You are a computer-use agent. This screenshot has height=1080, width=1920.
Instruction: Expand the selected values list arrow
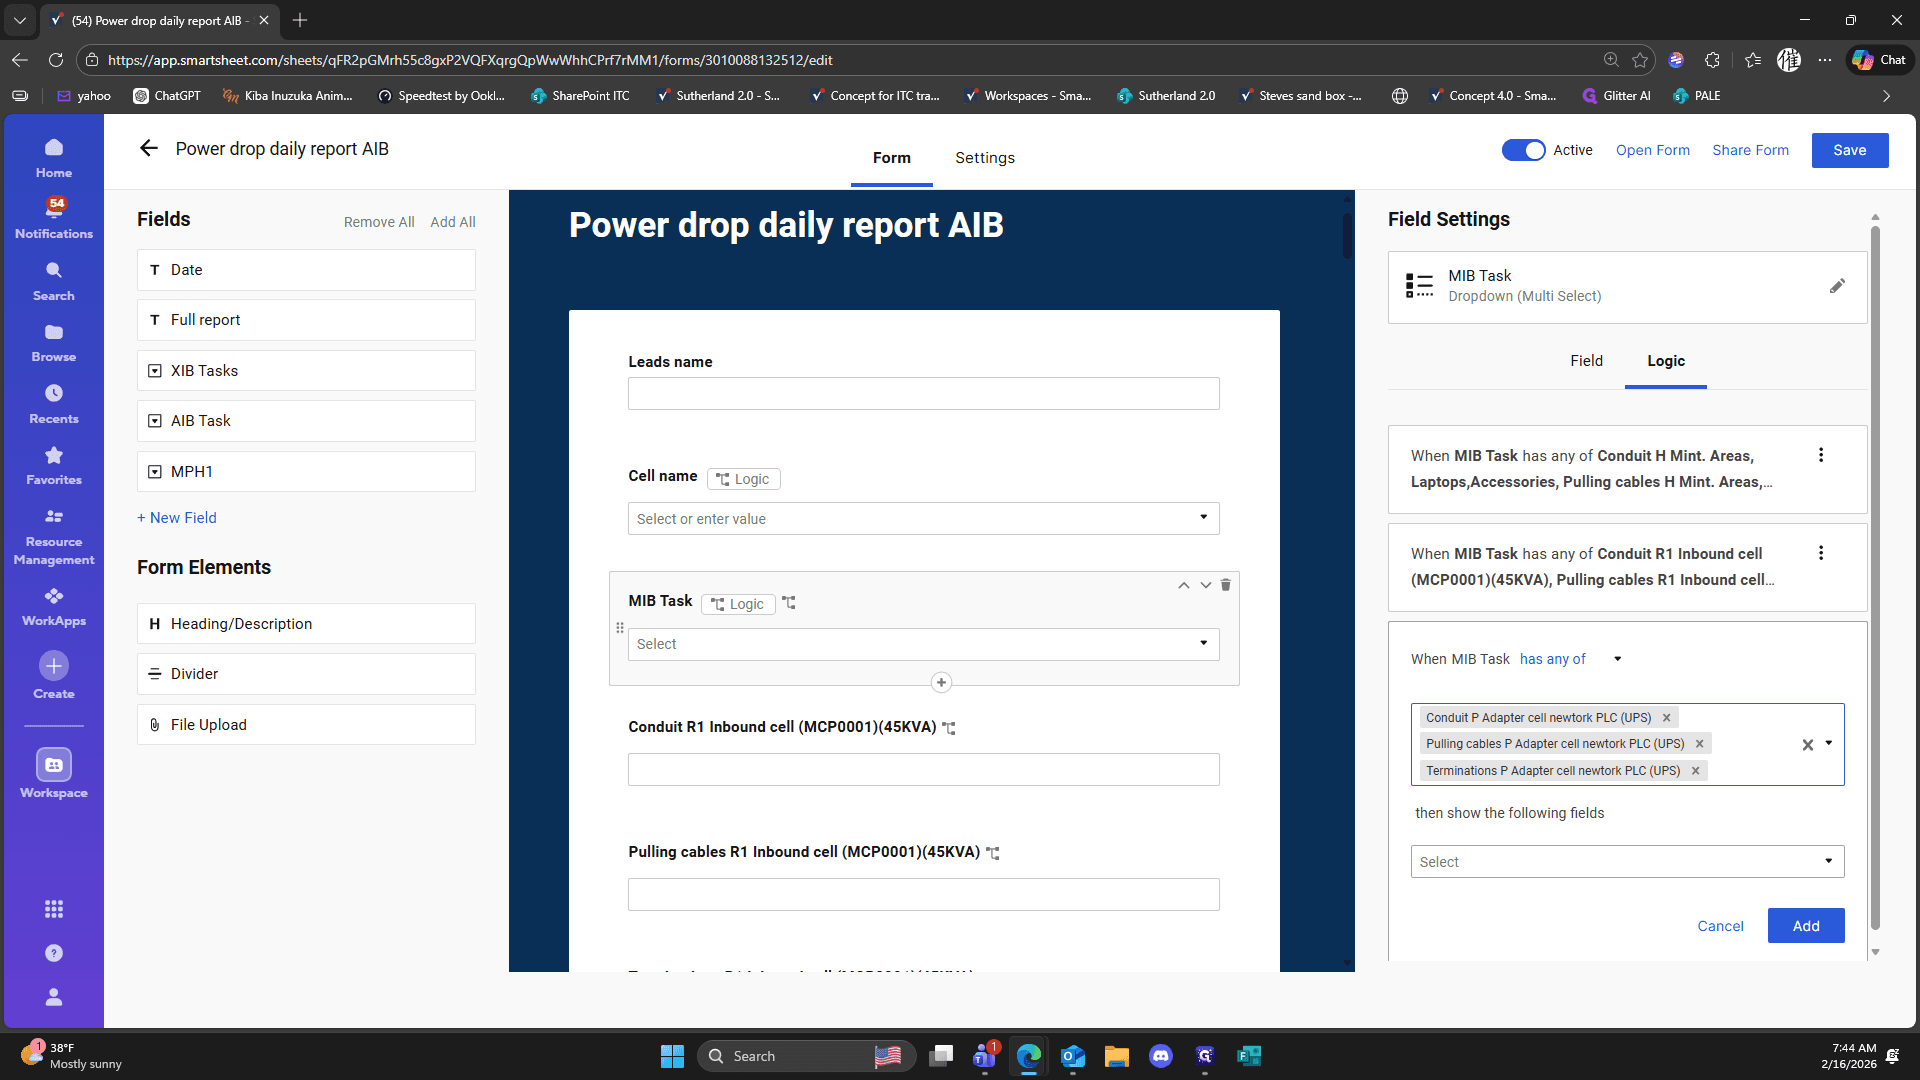tap(1829, 744)
